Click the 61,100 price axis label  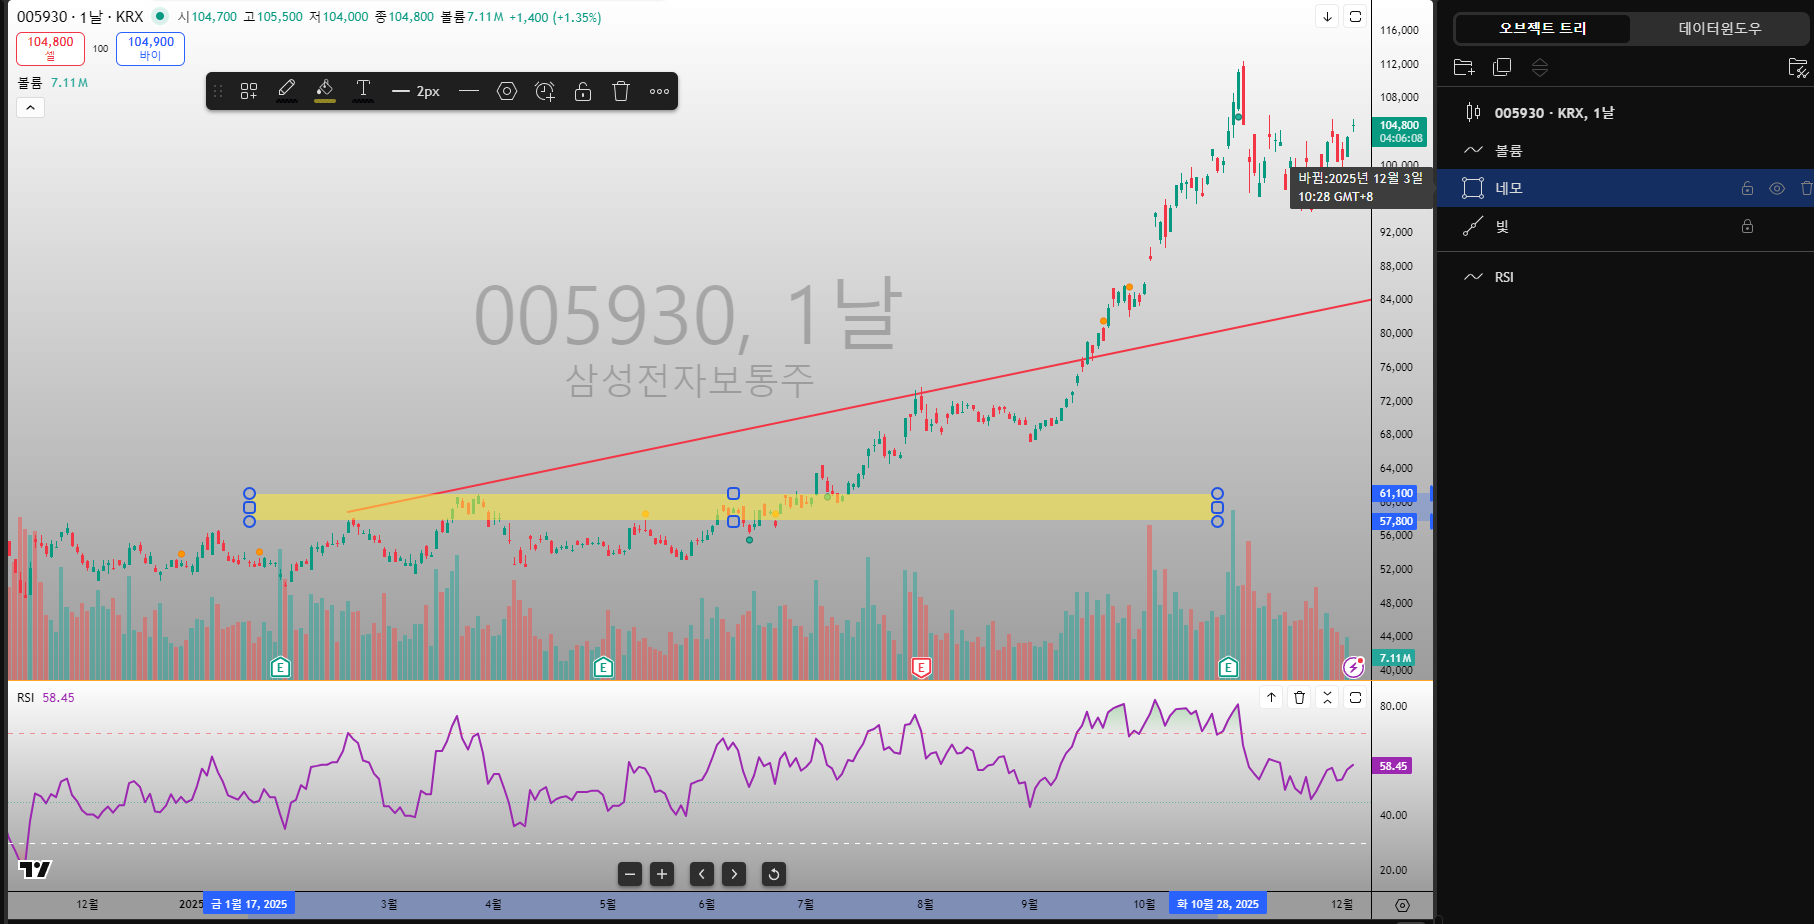(x=1396, y=493)
